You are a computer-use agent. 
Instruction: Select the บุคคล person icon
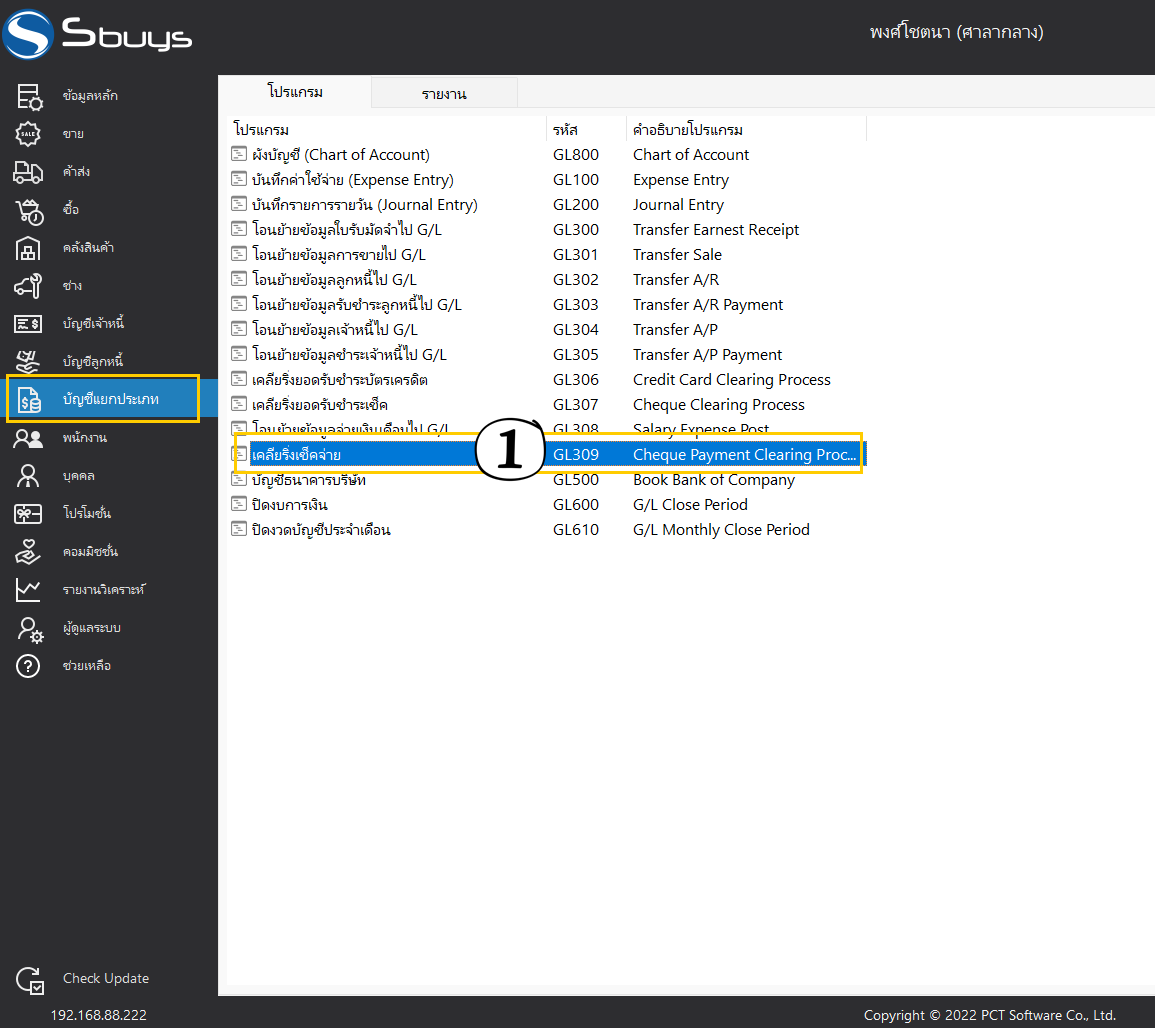28,476
